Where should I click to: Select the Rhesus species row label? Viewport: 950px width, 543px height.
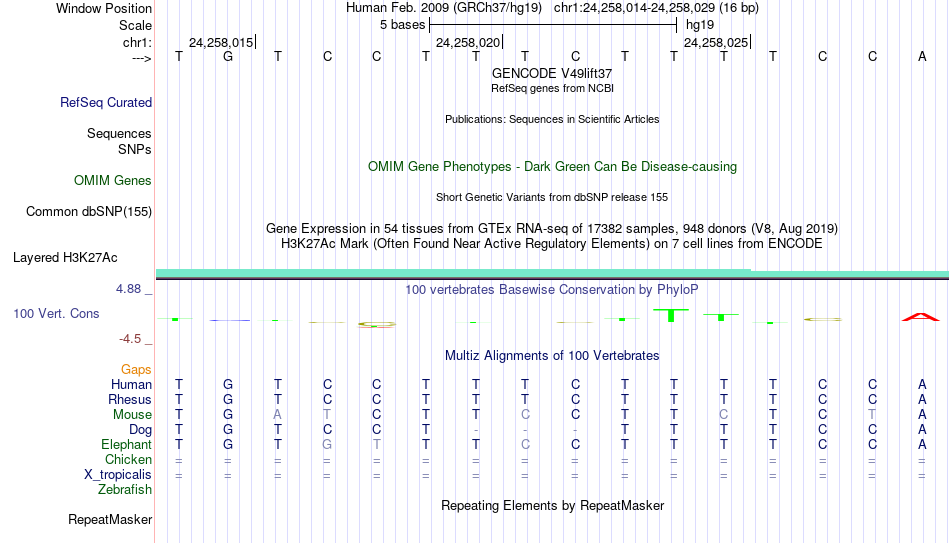click(x=130, y=399)
